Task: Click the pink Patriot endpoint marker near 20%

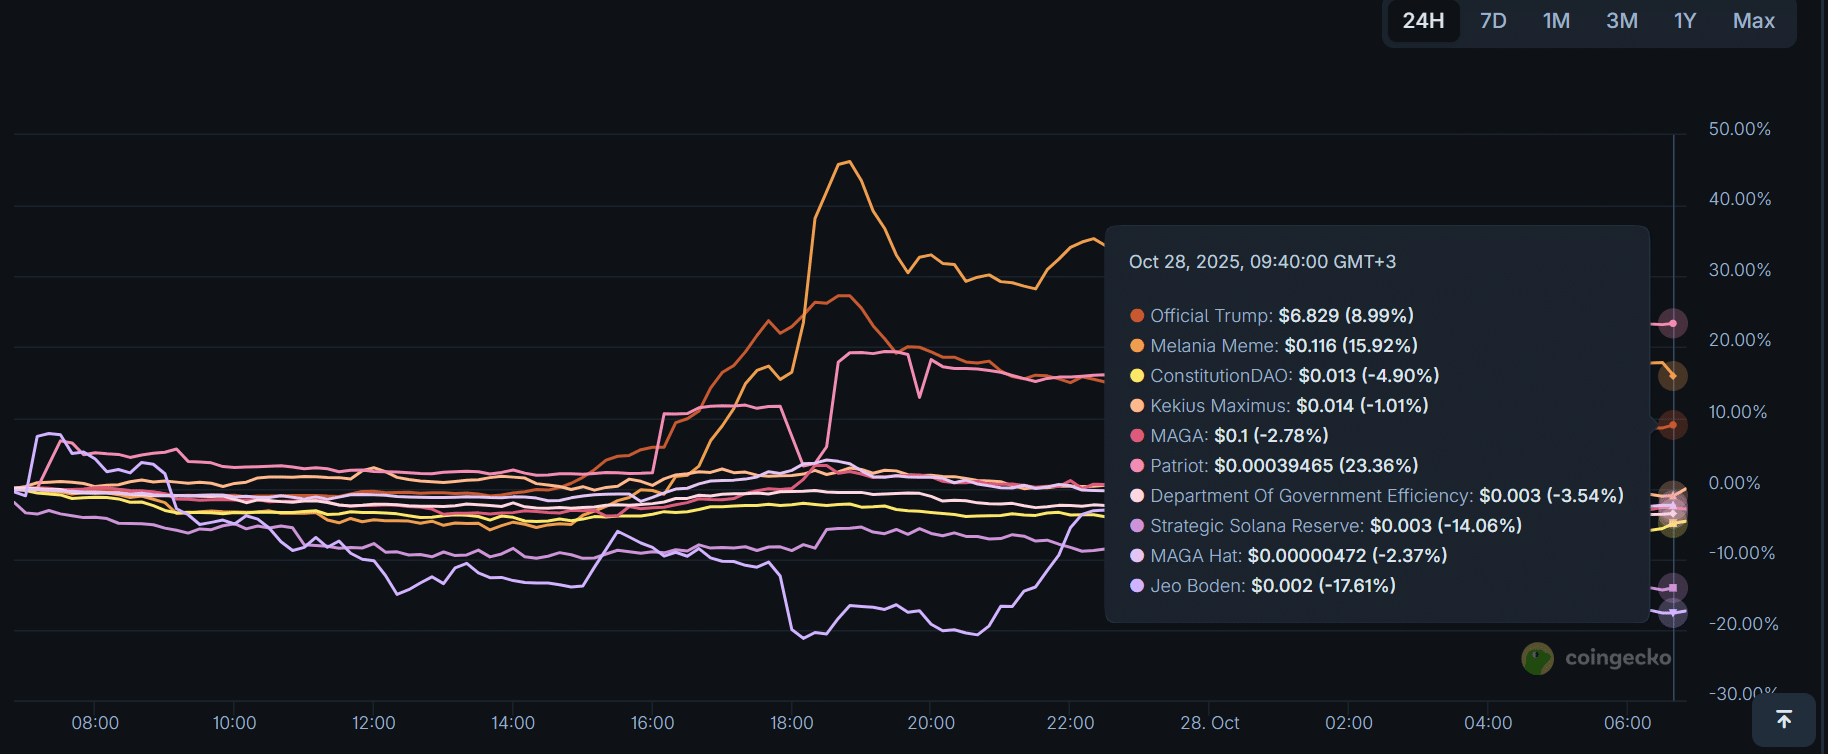Action: tap(1673, 323)
